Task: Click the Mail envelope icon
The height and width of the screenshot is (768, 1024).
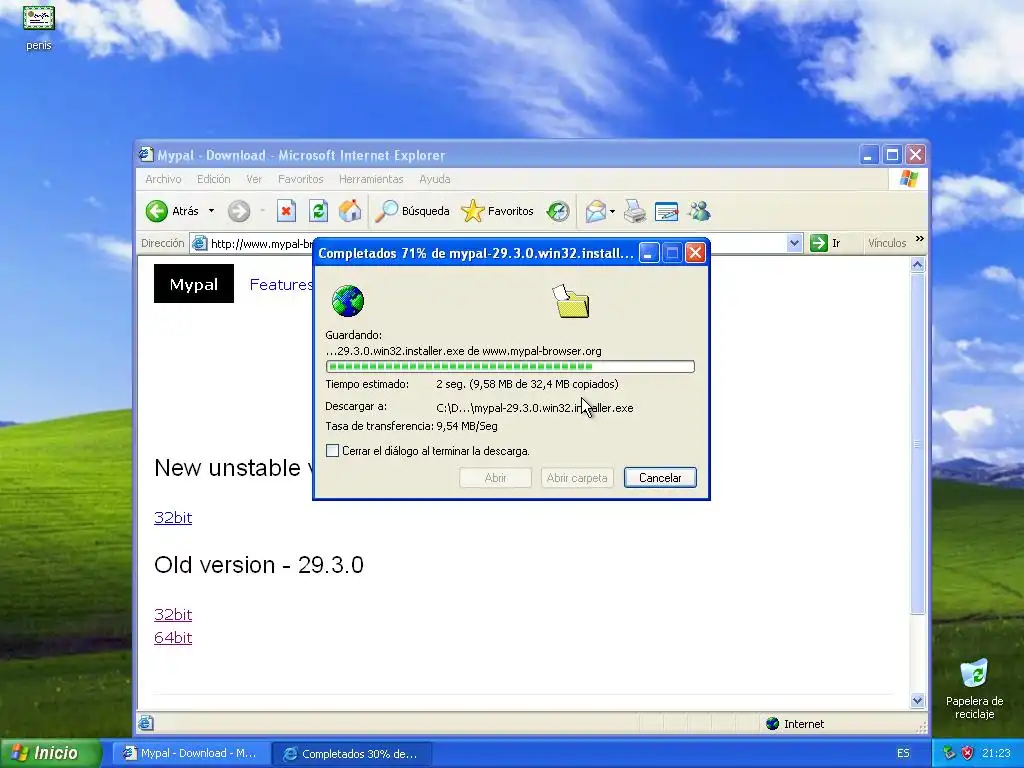Action: coord(596,211)
